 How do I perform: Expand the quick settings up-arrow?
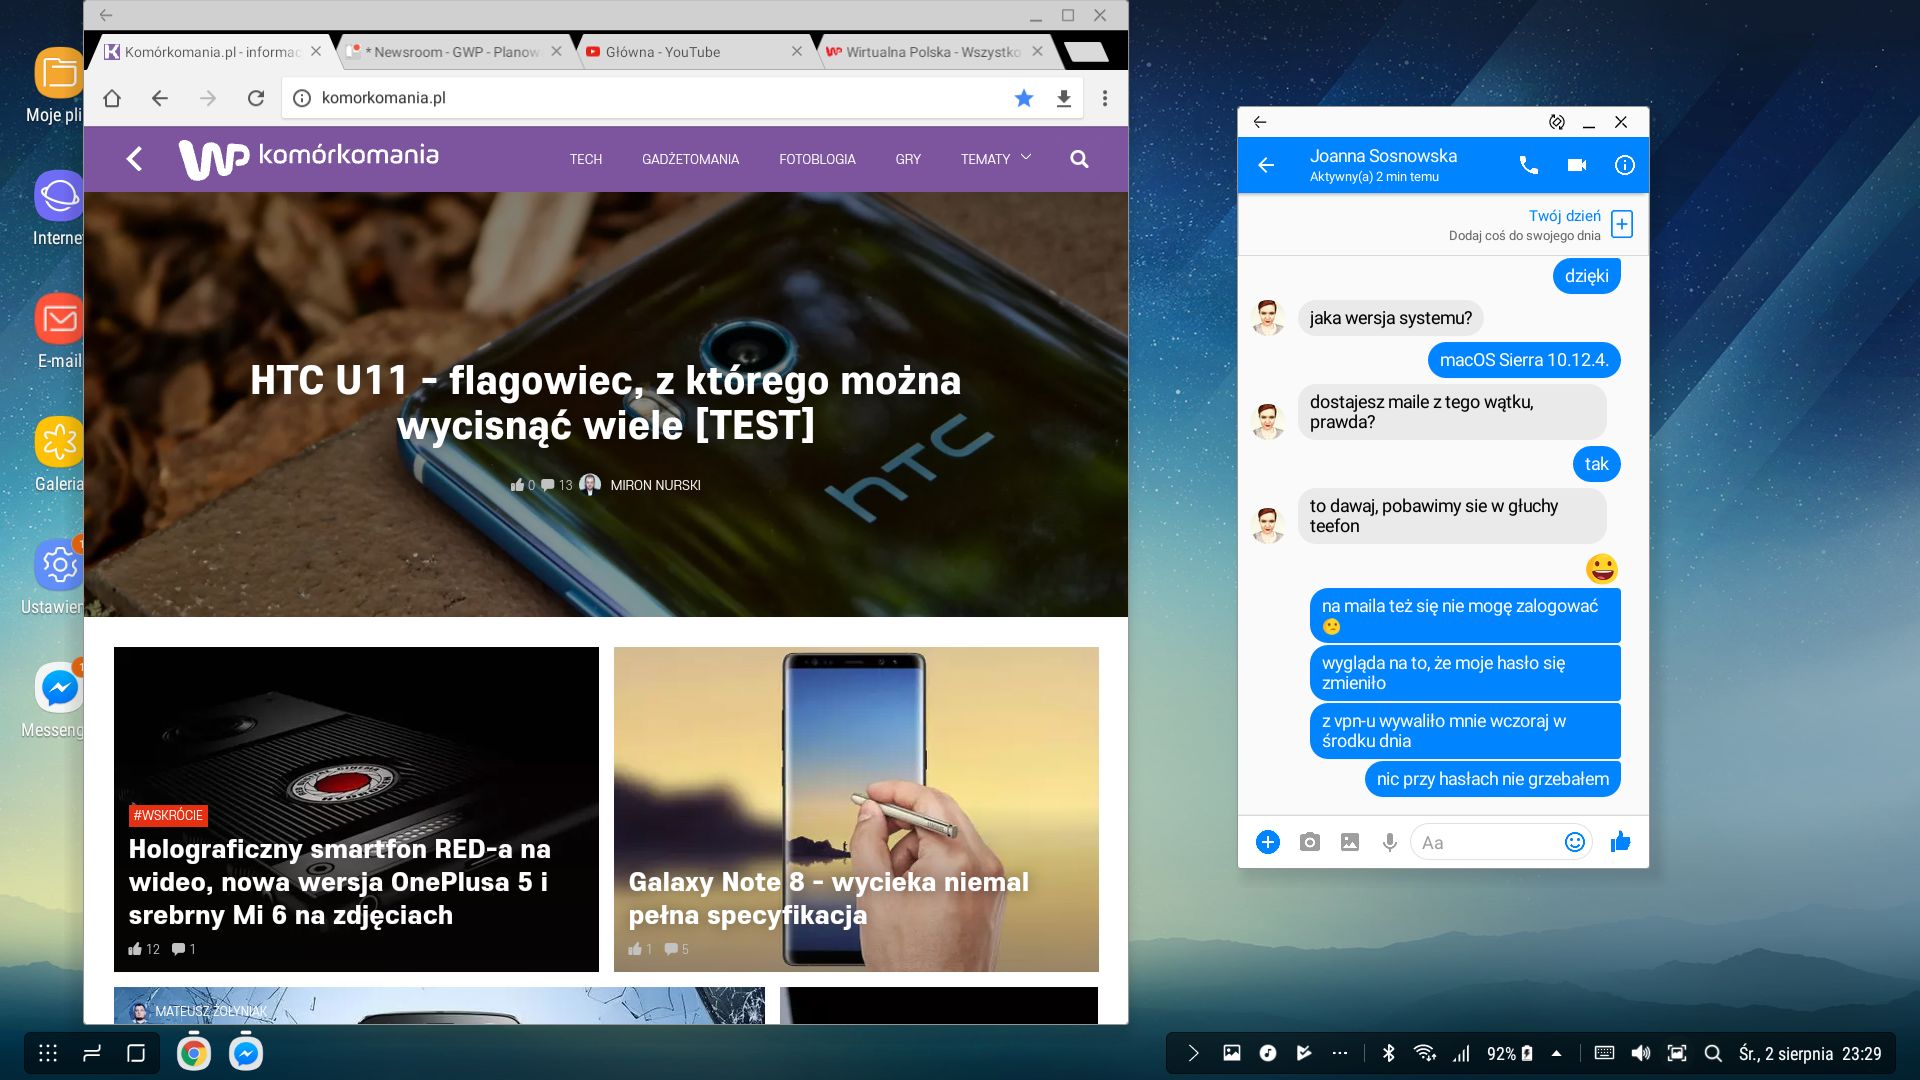tap(1556, 1053)
